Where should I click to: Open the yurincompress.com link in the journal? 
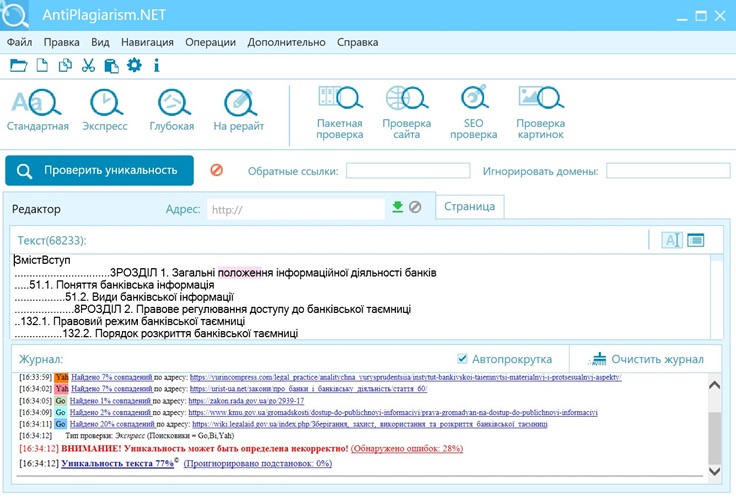click(406, 377)
